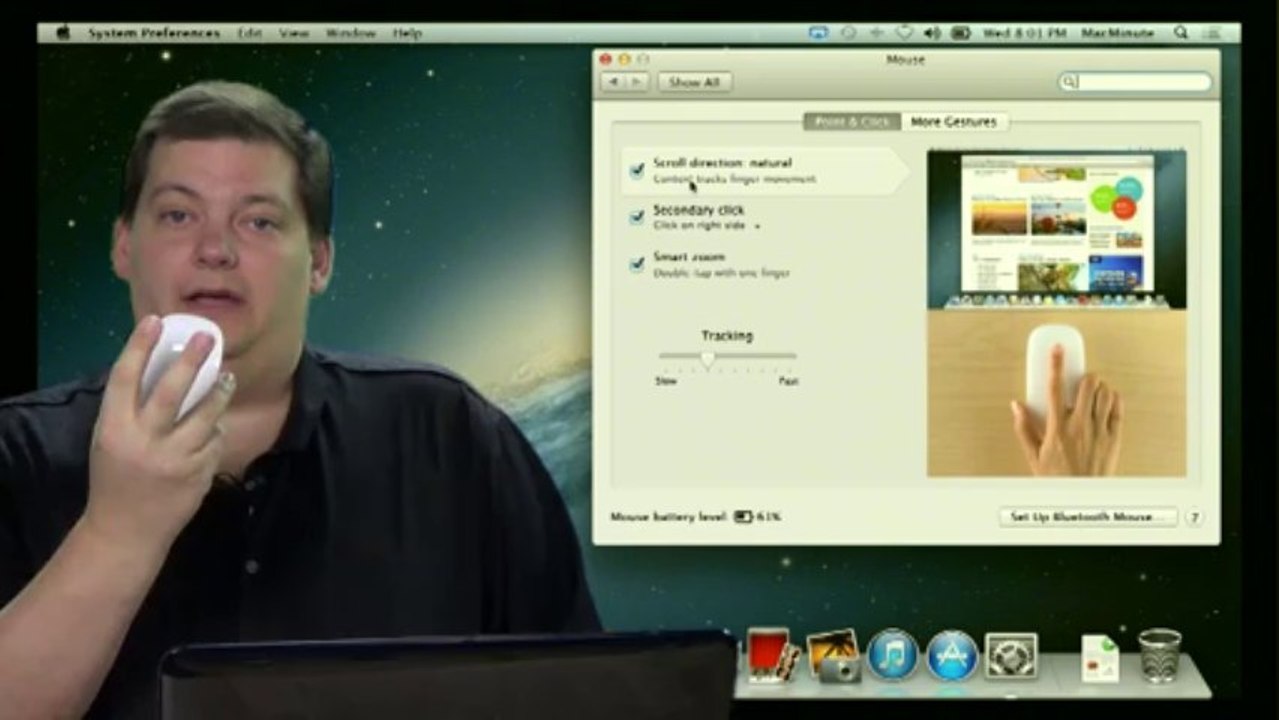Open the Window menu
Viewport: 1279px width, 720px height.
pyautogui.click(x=351, y=33)
